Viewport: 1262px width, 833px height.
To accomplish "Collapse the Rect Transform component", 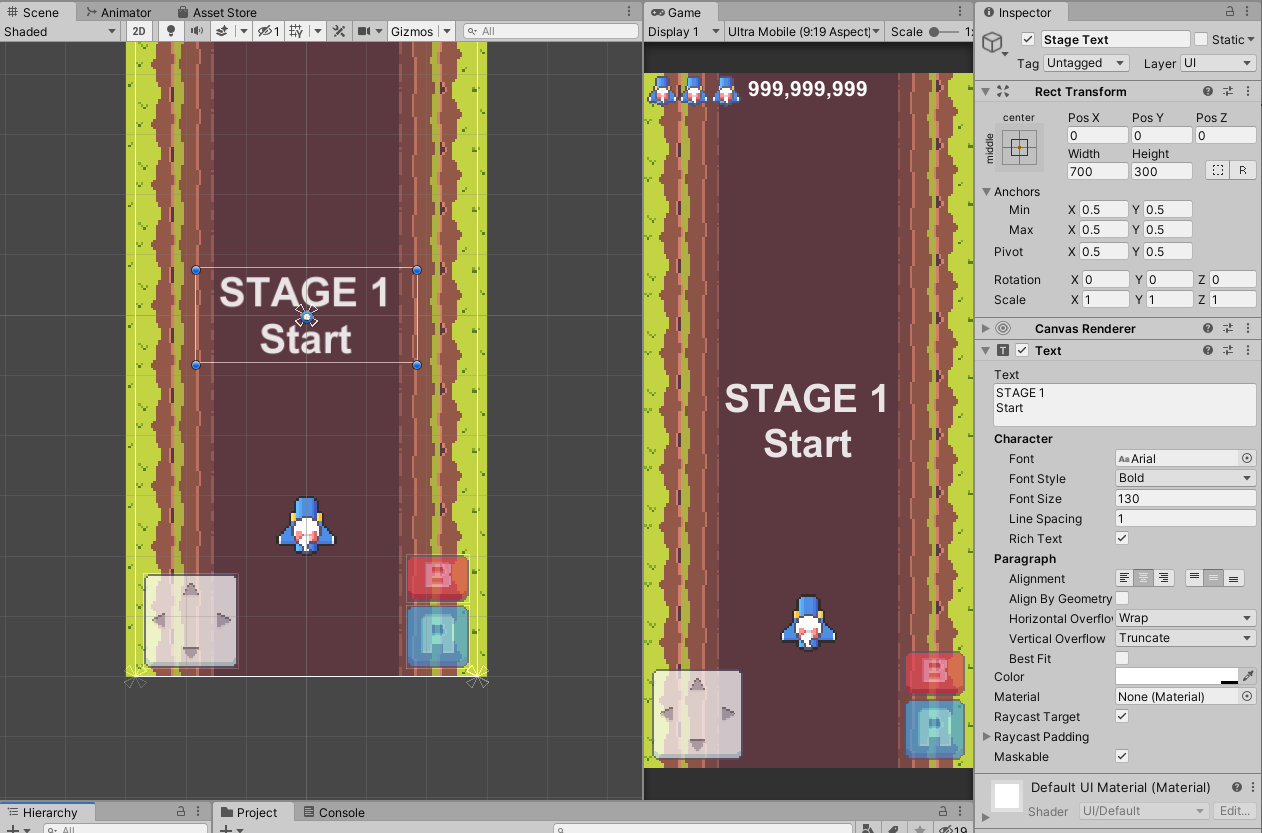I will click(x=985, y=91).
